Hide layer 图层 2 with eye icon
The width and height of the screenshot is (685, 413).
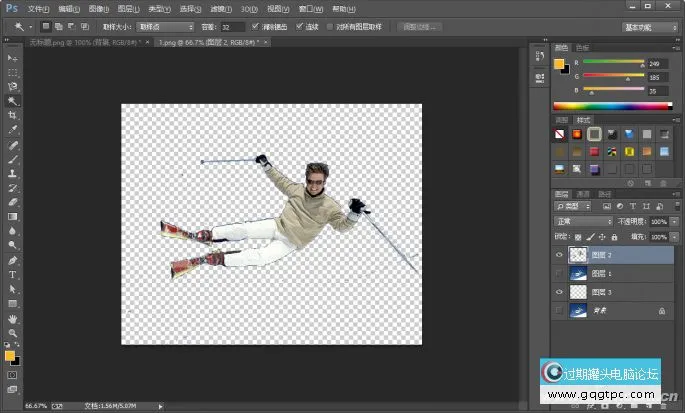(x=559, y=254)
